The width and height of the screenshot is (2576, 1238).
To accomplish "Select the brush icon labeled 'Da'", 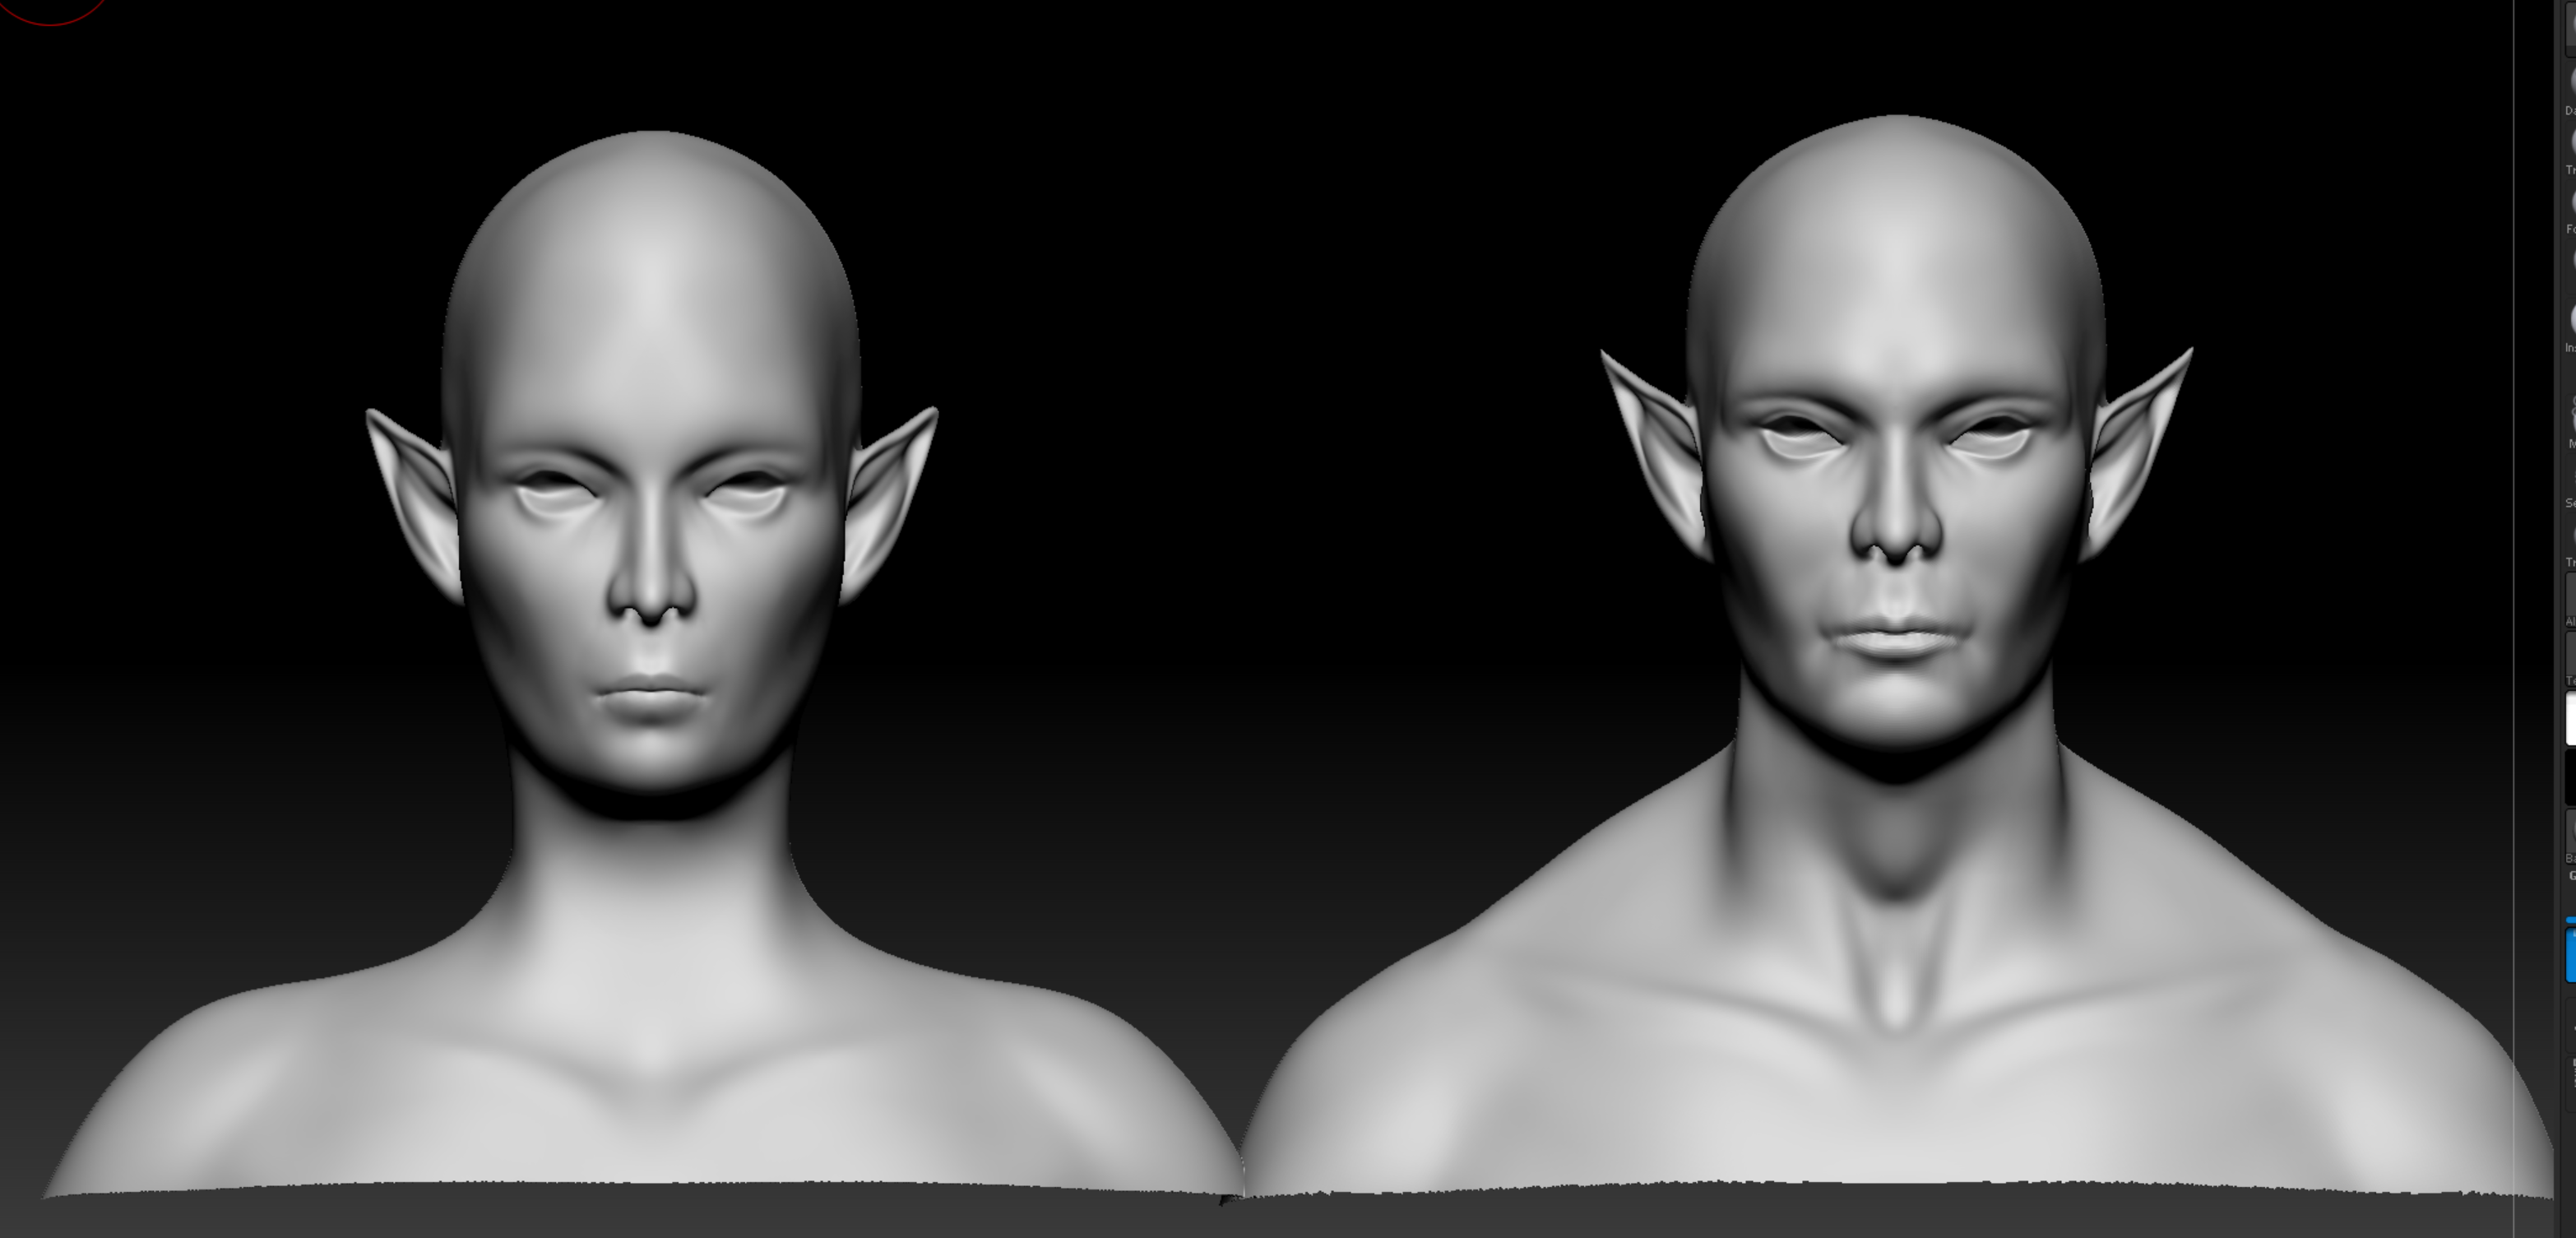I will [x=2571, y=81].
